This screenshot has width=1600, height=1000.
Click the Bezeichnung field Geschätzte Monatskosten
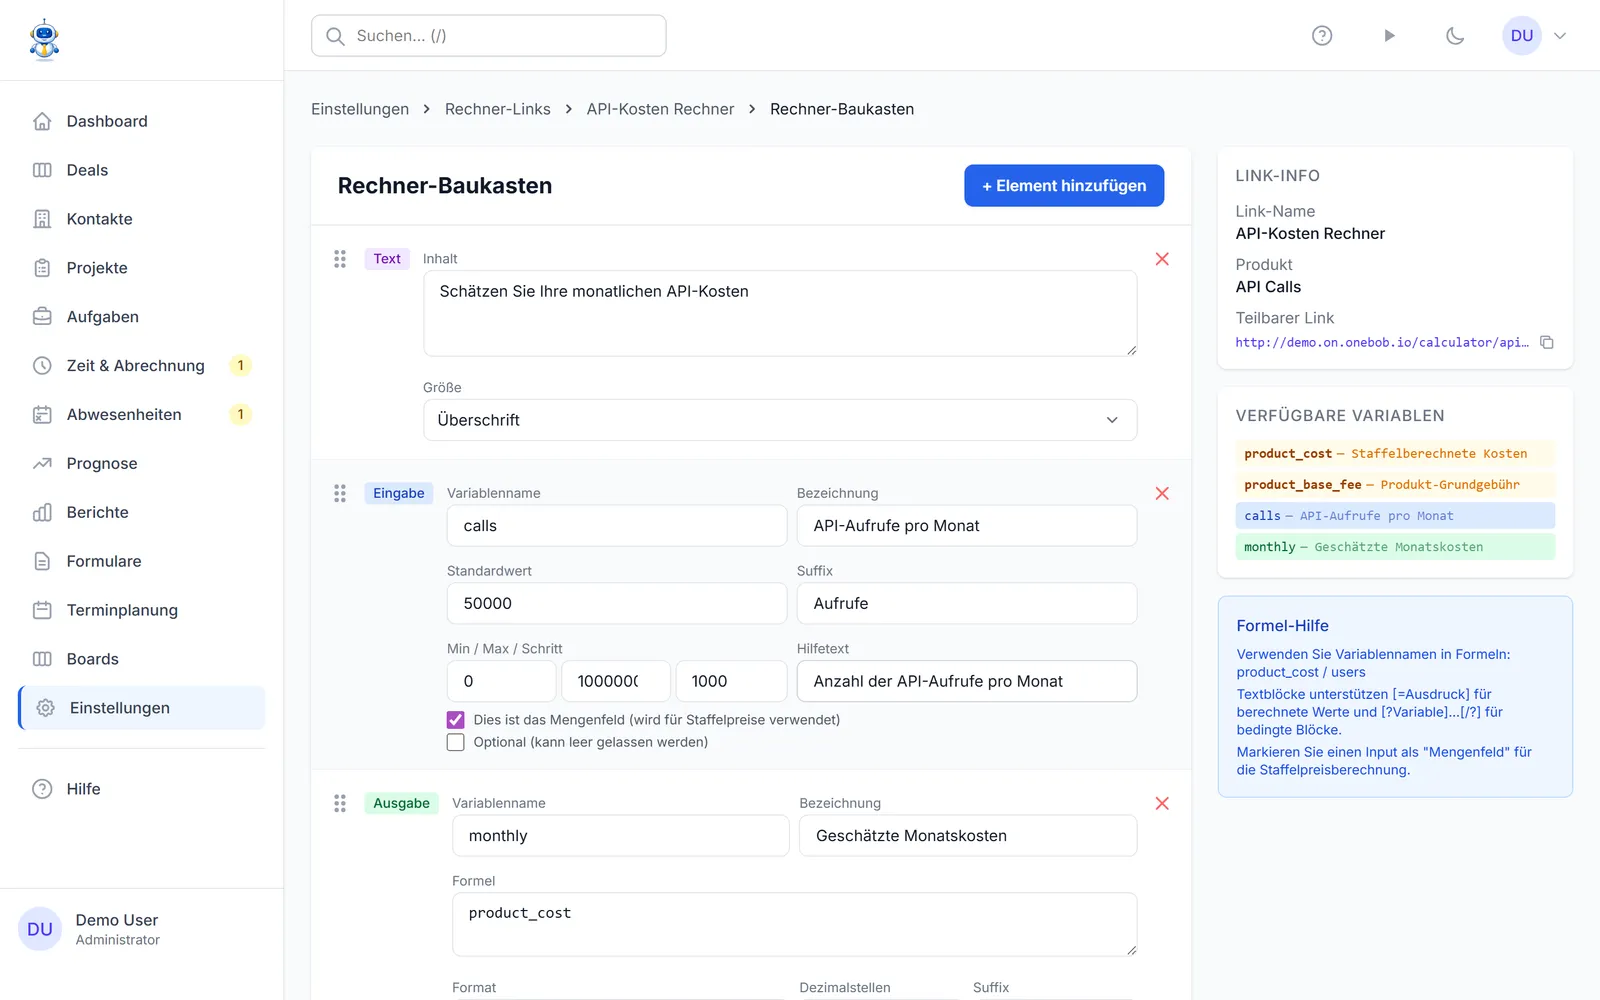click(x=968, y=836)
